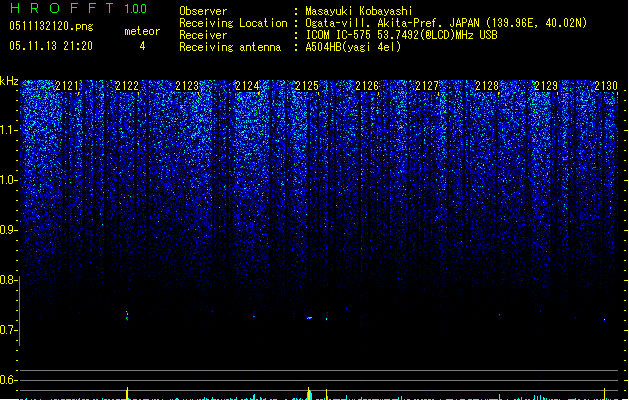The image size is (629, 400).
Task: Click the kHz axis unit label
Action: pyautogui.click(x=9, y=81)
